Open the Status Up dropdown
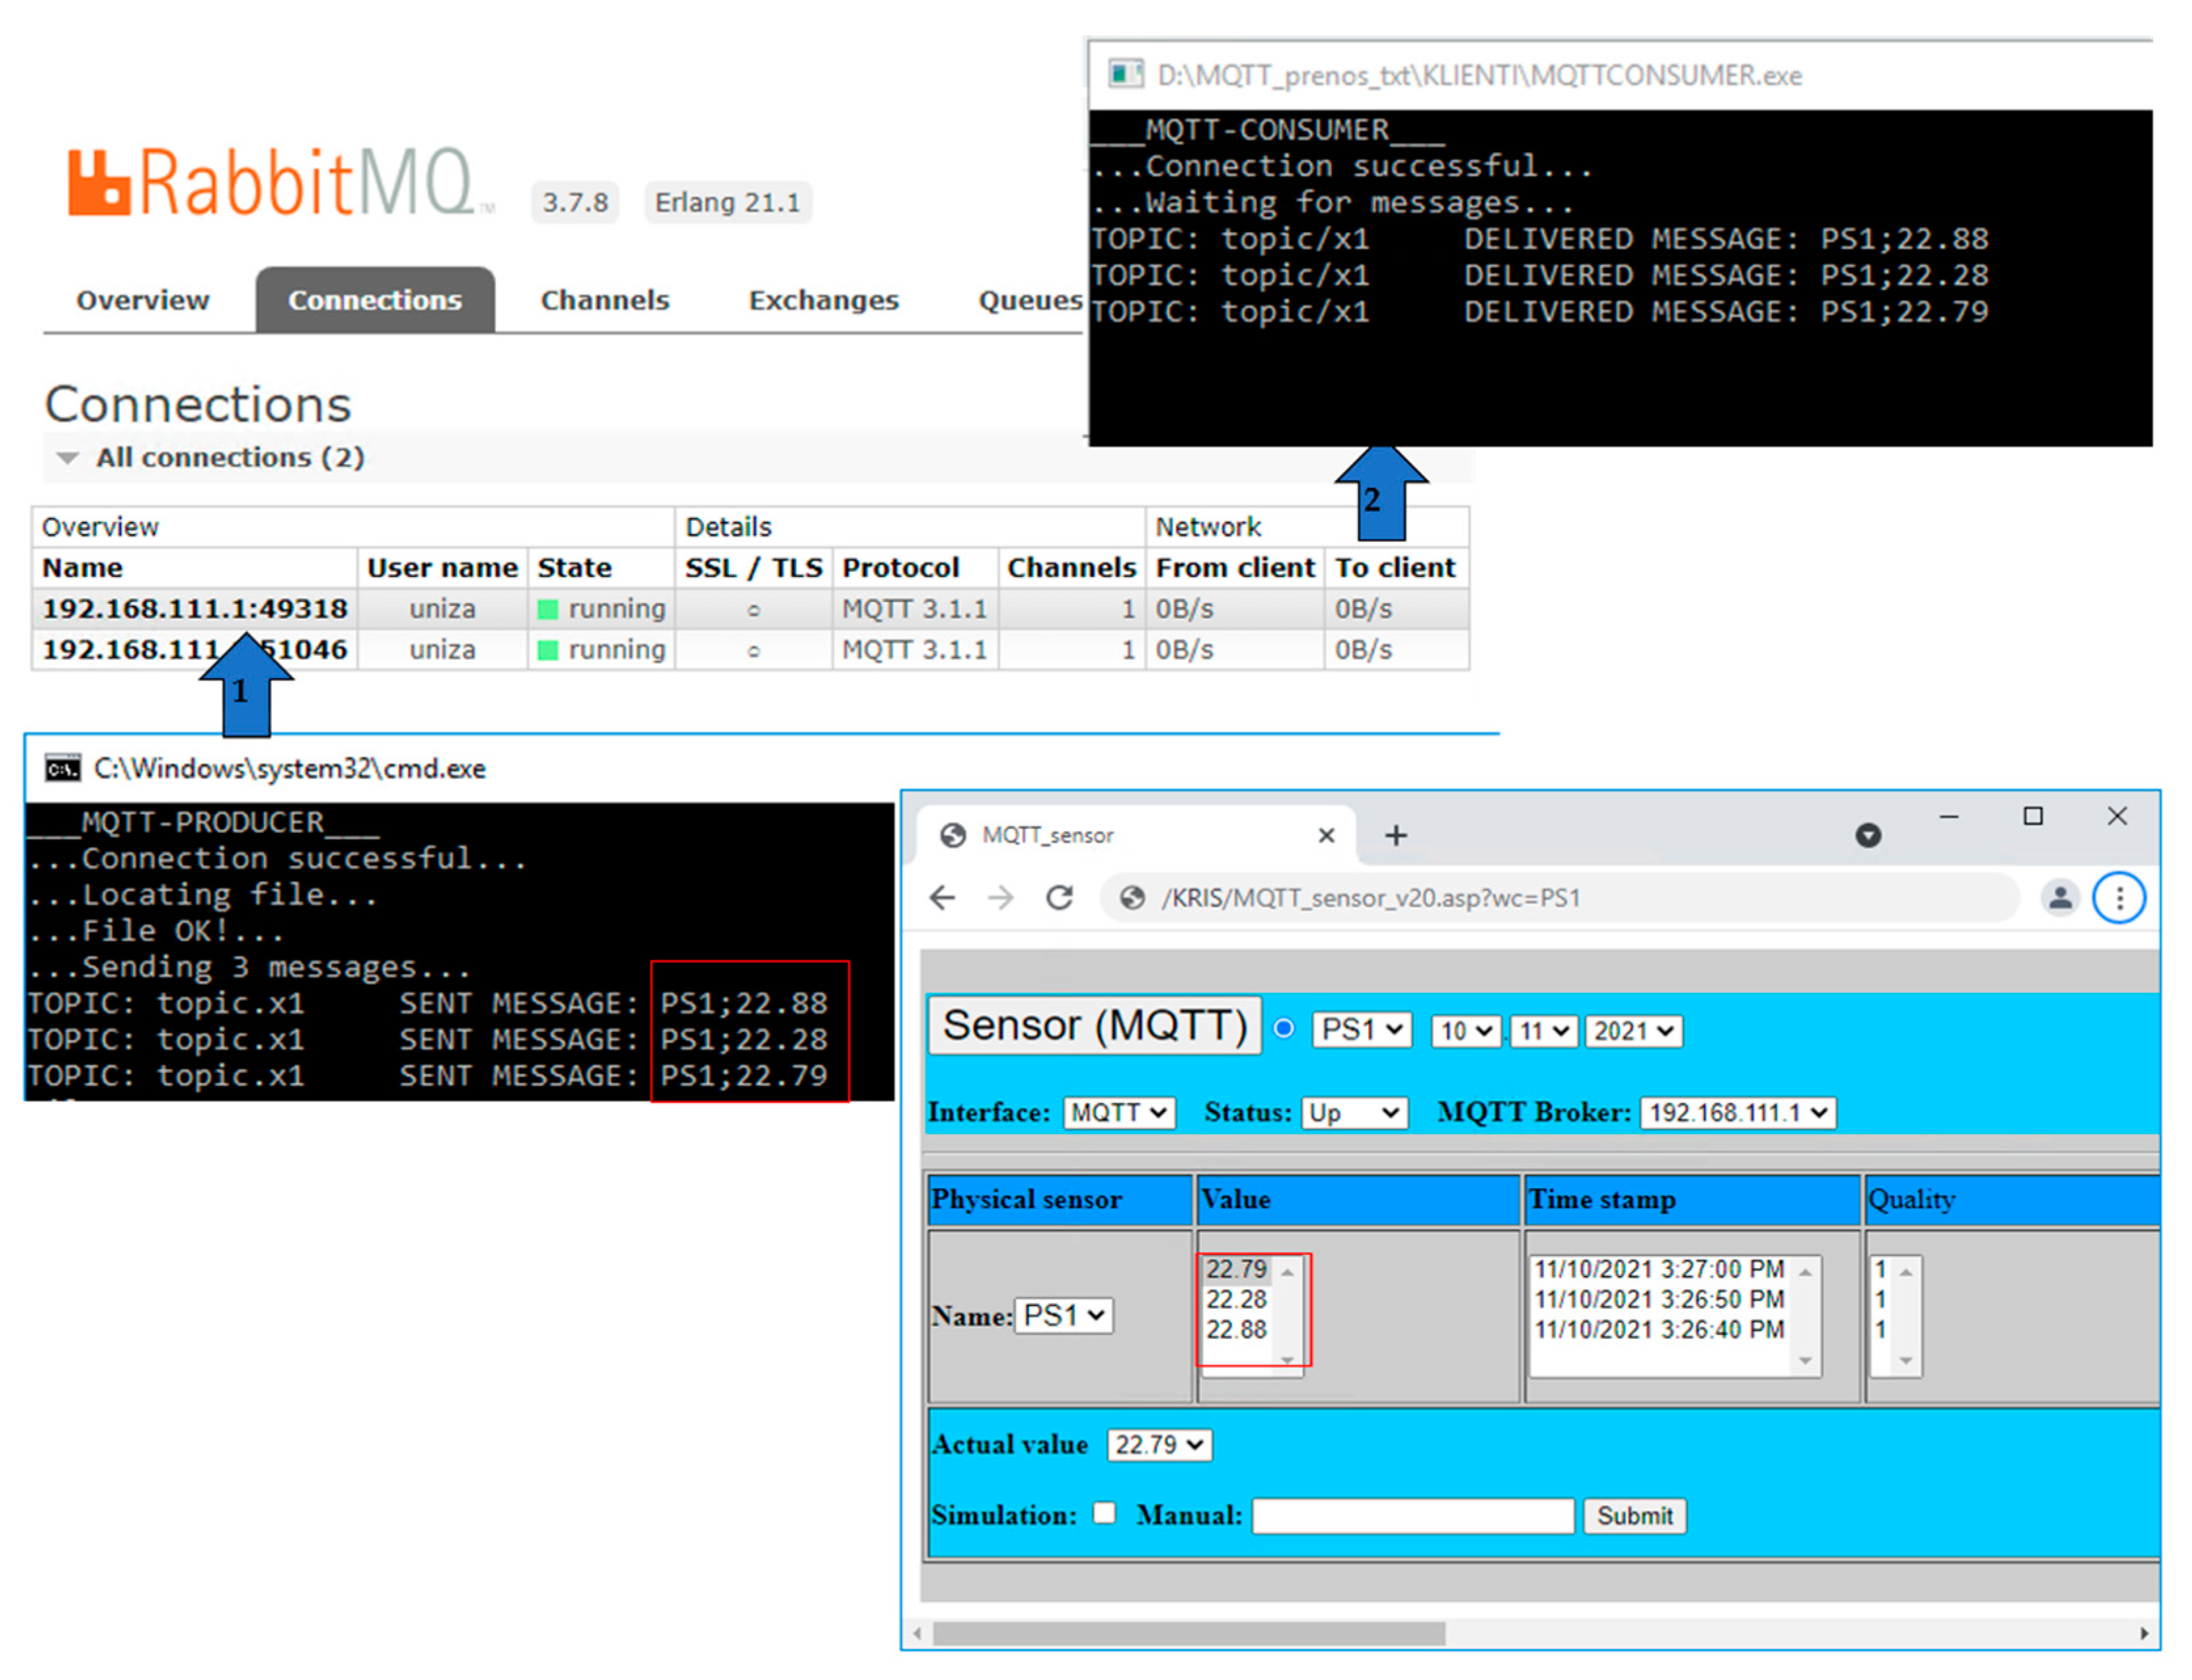This screenshot has width=2192, height=1680. coord(1354,1112)
